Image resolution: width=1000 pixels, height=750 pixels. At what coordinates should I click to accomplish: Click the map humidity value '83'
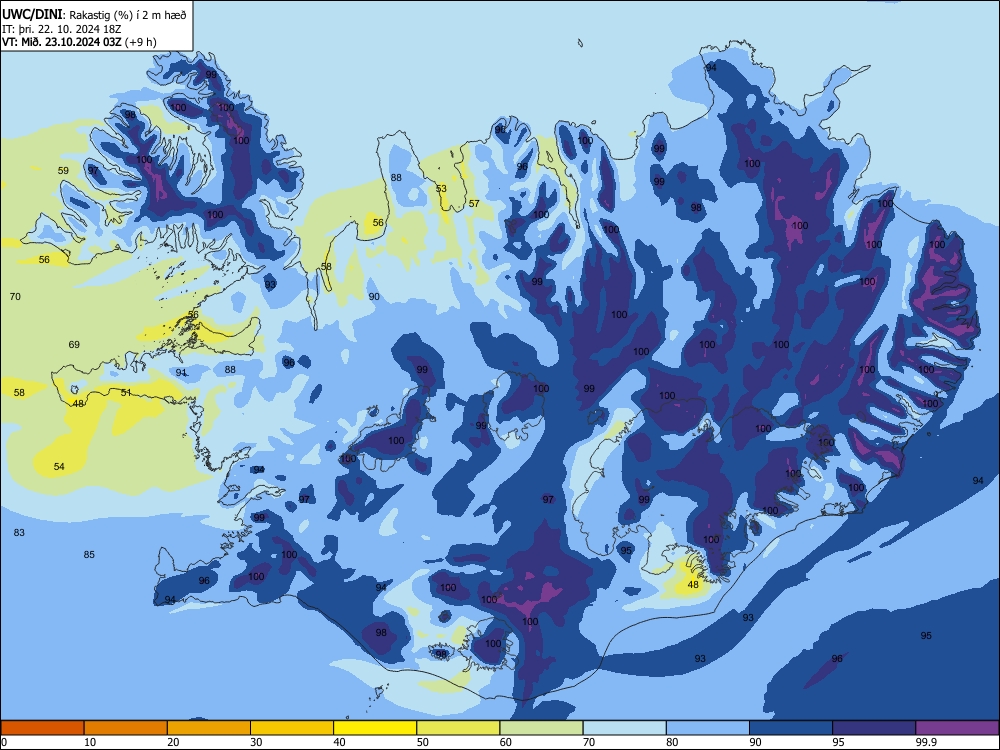pos(19,533)
